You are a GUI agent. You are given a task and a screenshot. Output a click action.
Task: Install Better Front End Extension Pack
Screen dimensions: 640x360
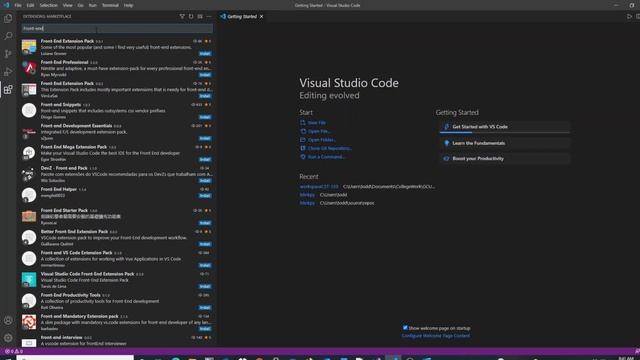[x=205, y=244]
